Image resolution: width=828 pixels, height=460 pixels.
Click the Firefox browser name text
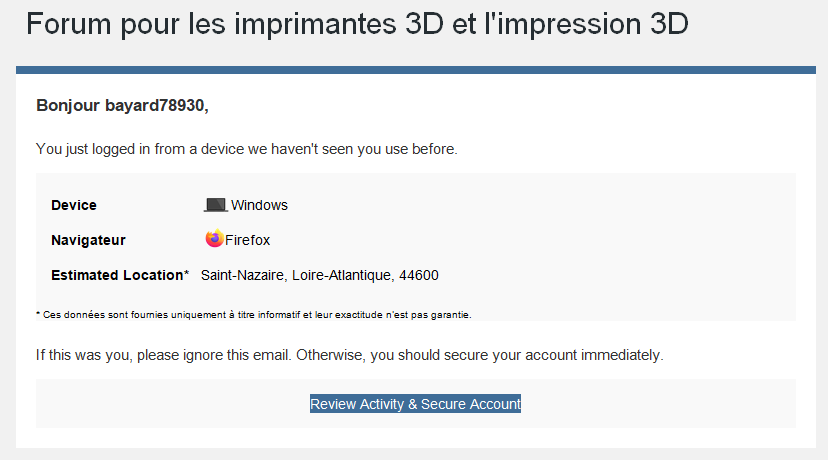click(x=247, y=240)
